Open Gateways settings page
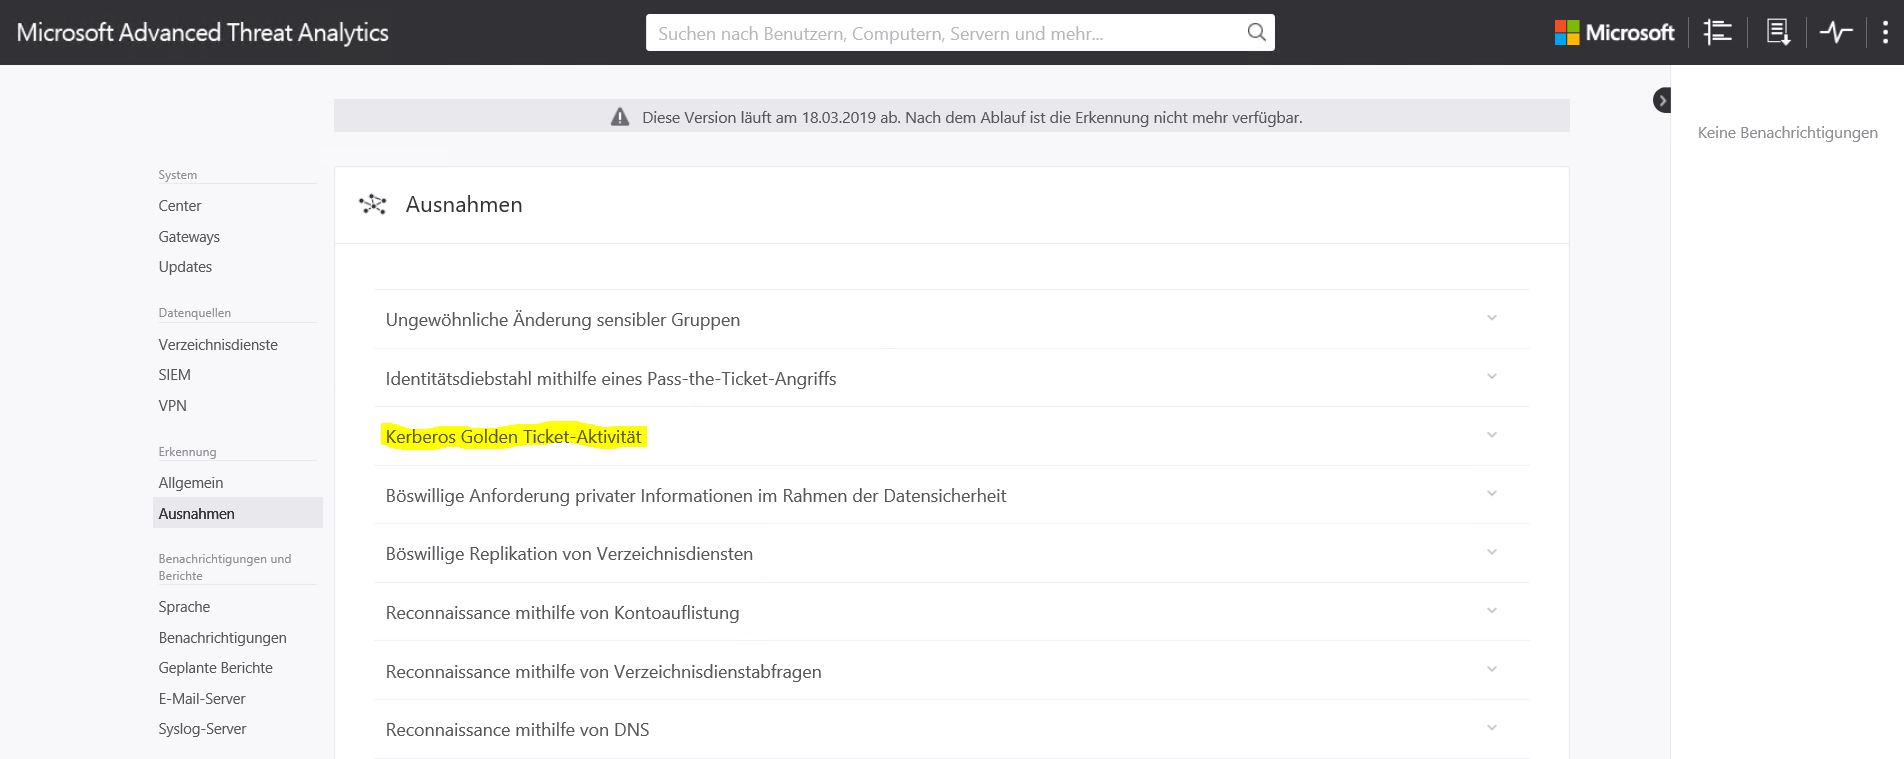The width and height of the screenshot is (1904, 759). coord(189,237)
